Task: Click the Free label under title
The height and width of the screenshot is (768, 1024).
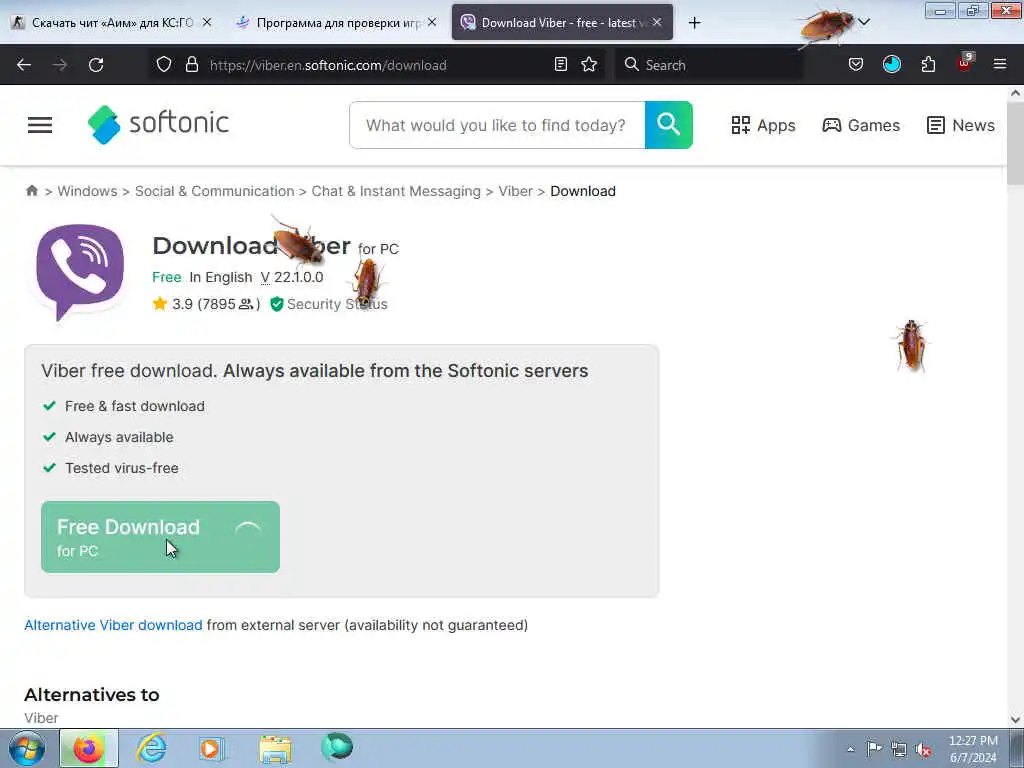Action: [167, 277]
